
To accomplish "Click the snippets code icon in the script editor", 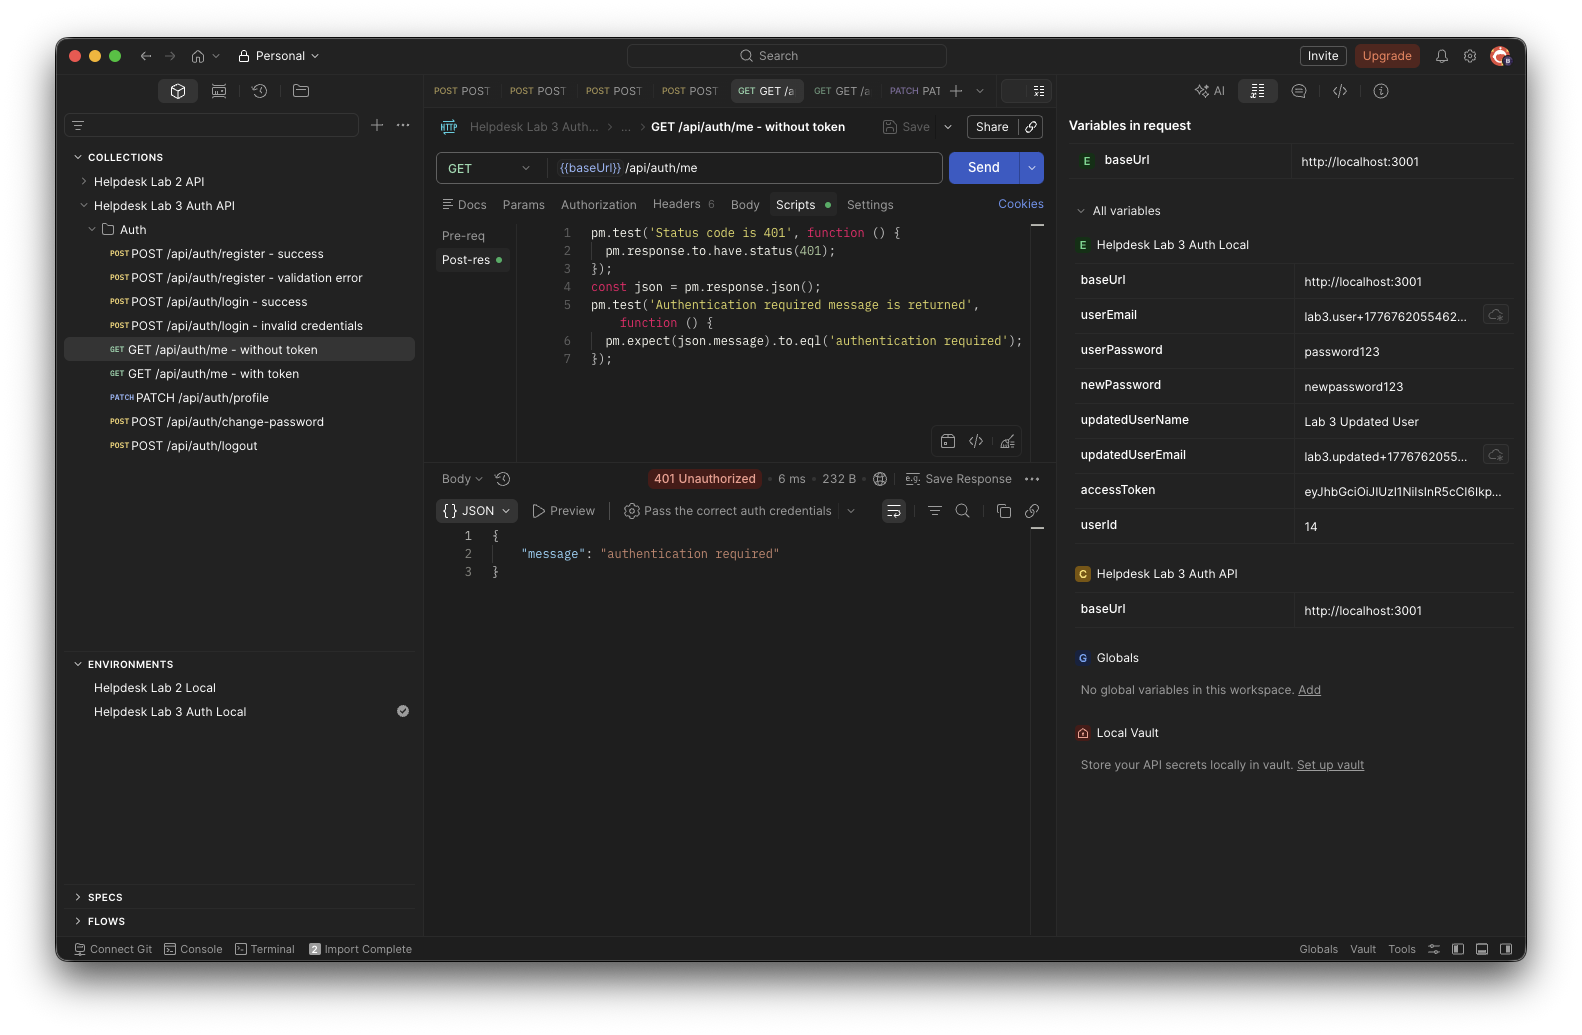I will coord(976,441).
